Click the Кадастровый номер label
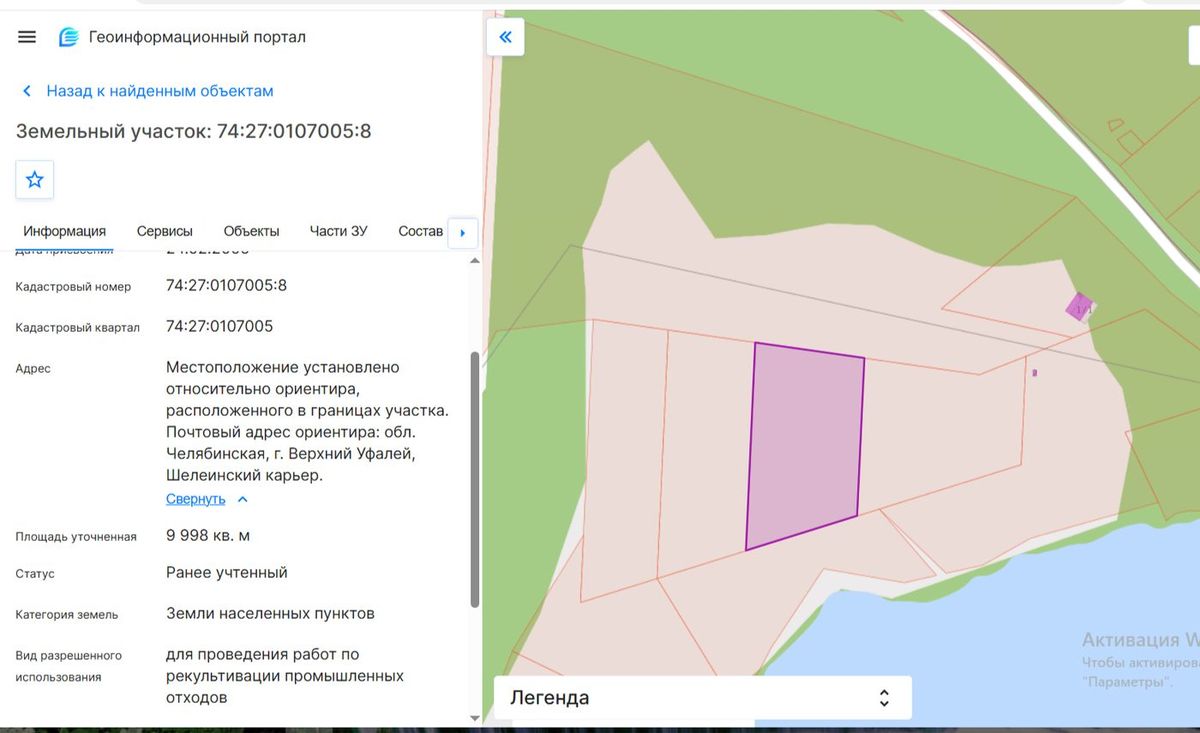Screen dimensions: 1200x733 pyautogui.click(x=73, y=287)
